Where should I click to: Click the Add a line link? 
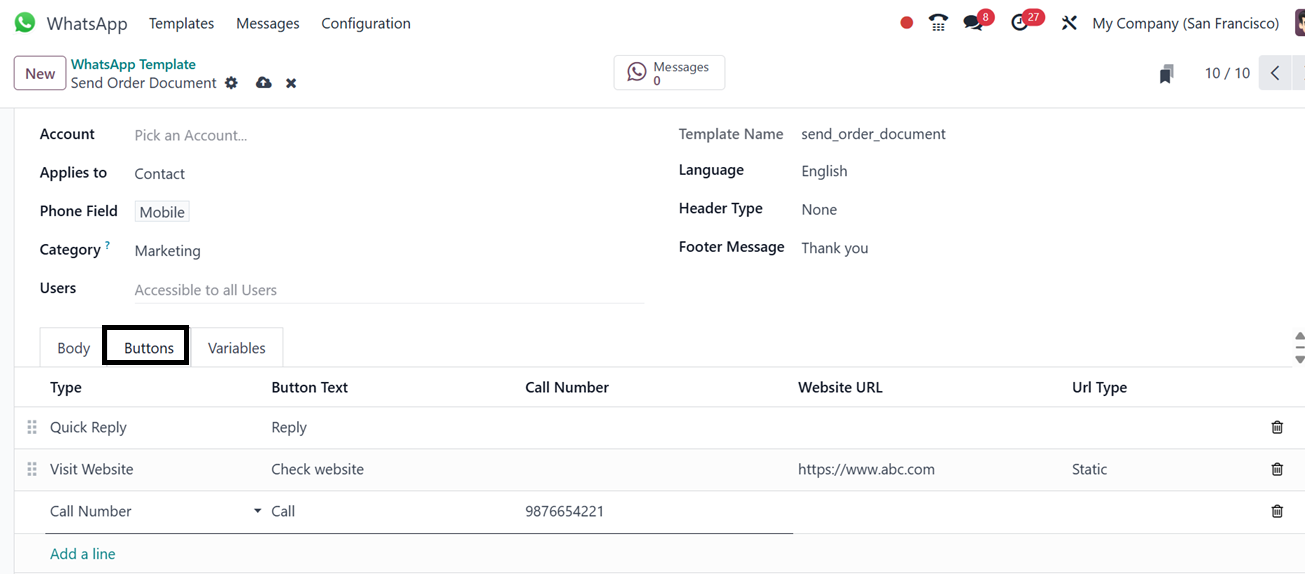point(83,554)
